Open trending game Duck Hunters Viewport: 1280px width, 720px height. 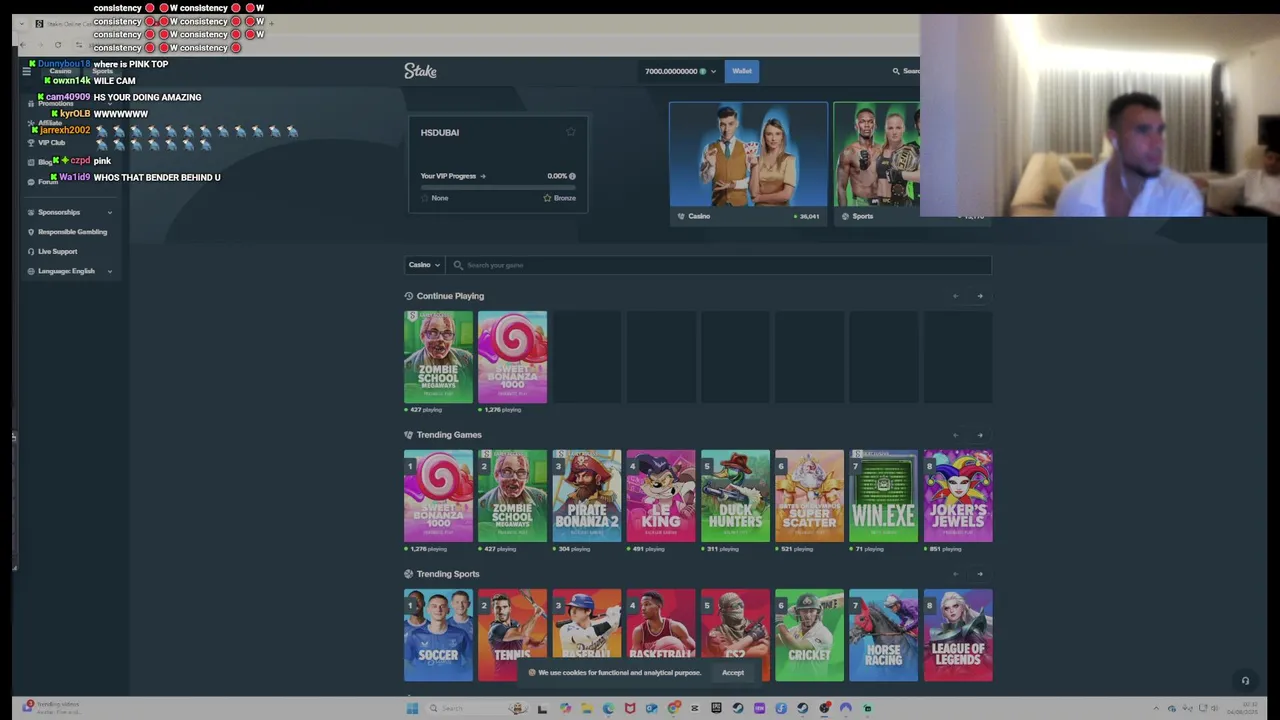pos(735,496)
